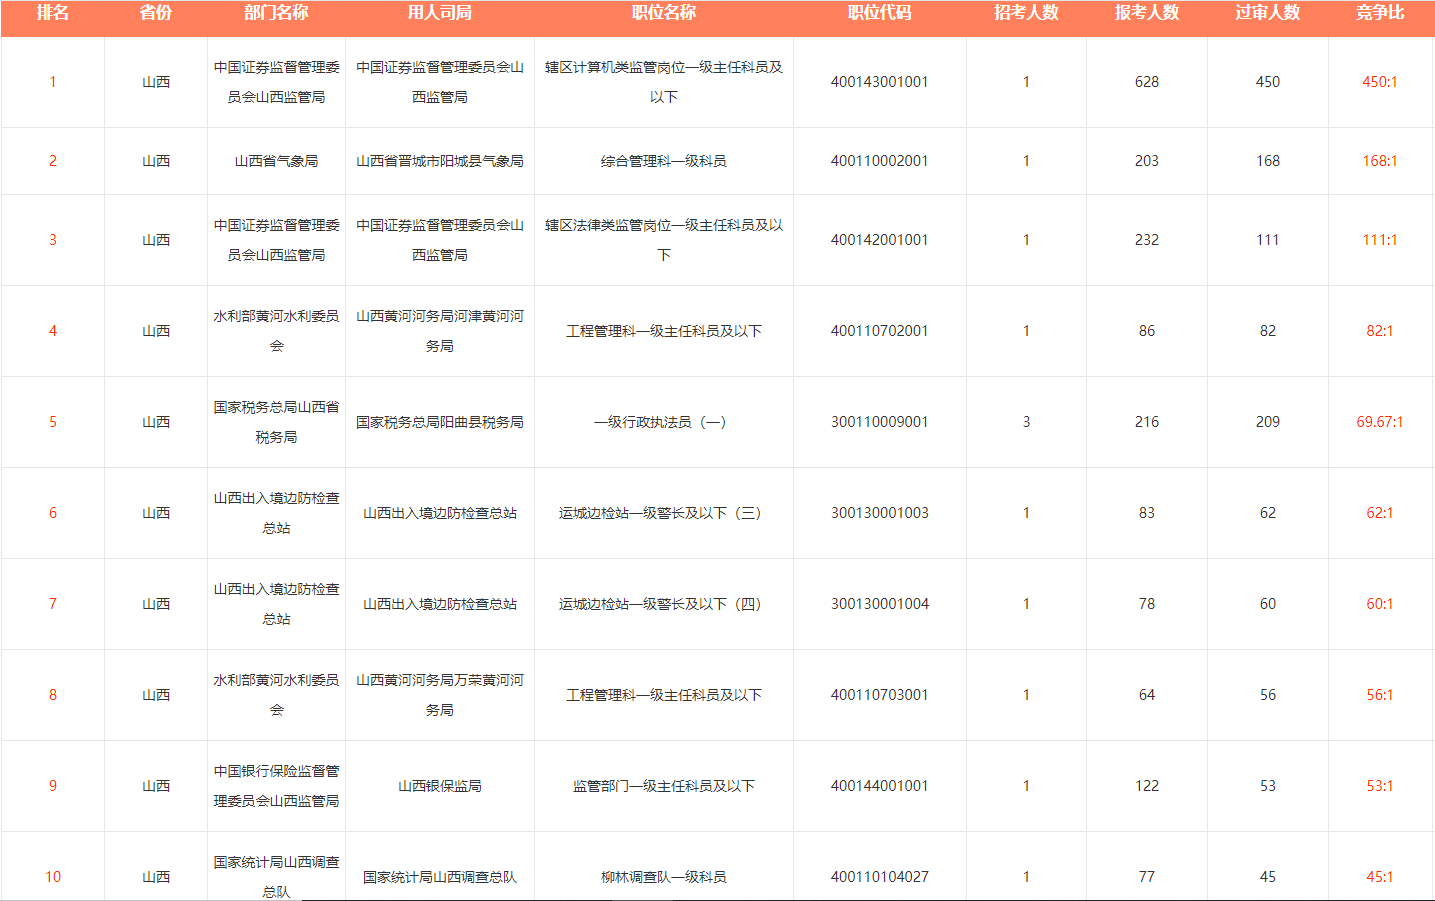
Task: Click position code 300110009001
Action: [x=879, y=422]
